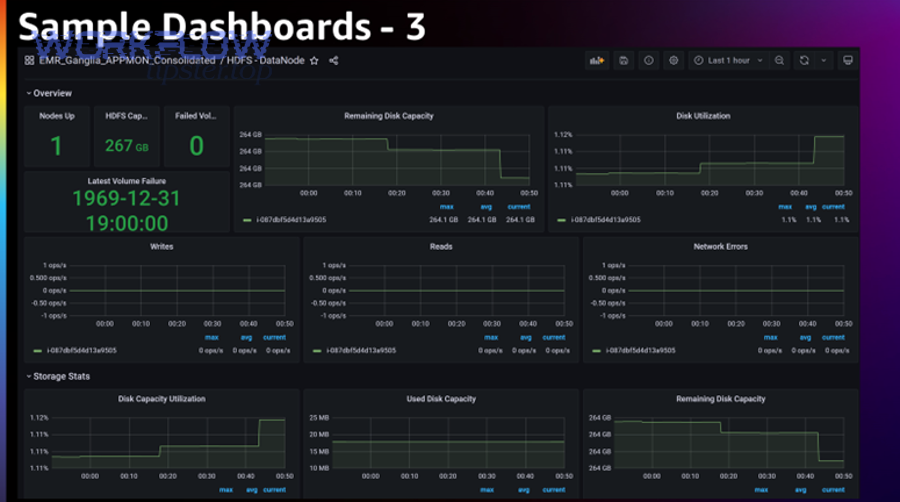
Task: Click the dashboards grid icon
Action: [x=29, y=60]
